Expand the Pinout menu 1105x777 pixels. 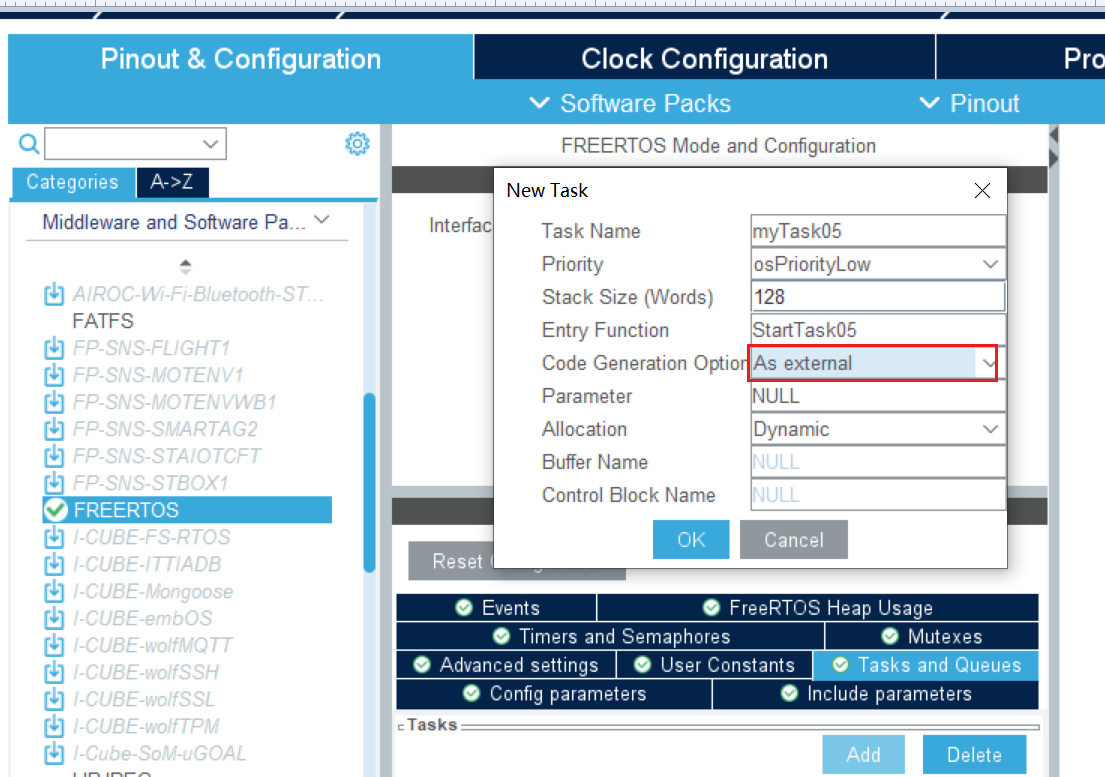click(970, 104)
